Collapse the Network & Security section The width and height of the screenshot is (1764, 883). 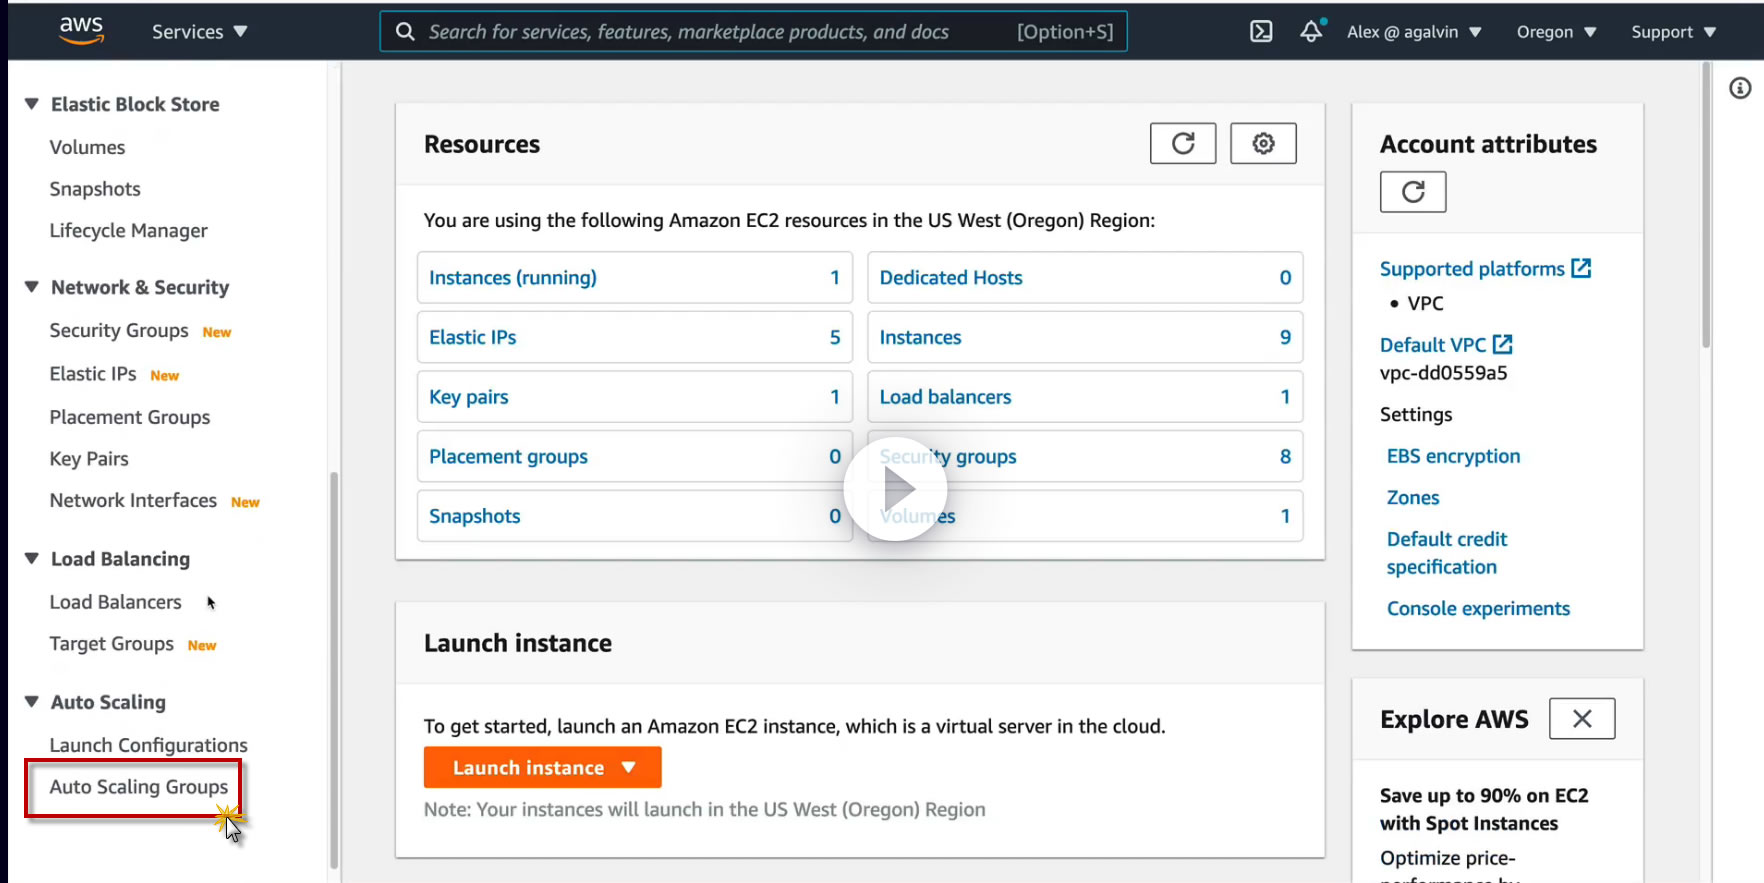tap(32, 287)
